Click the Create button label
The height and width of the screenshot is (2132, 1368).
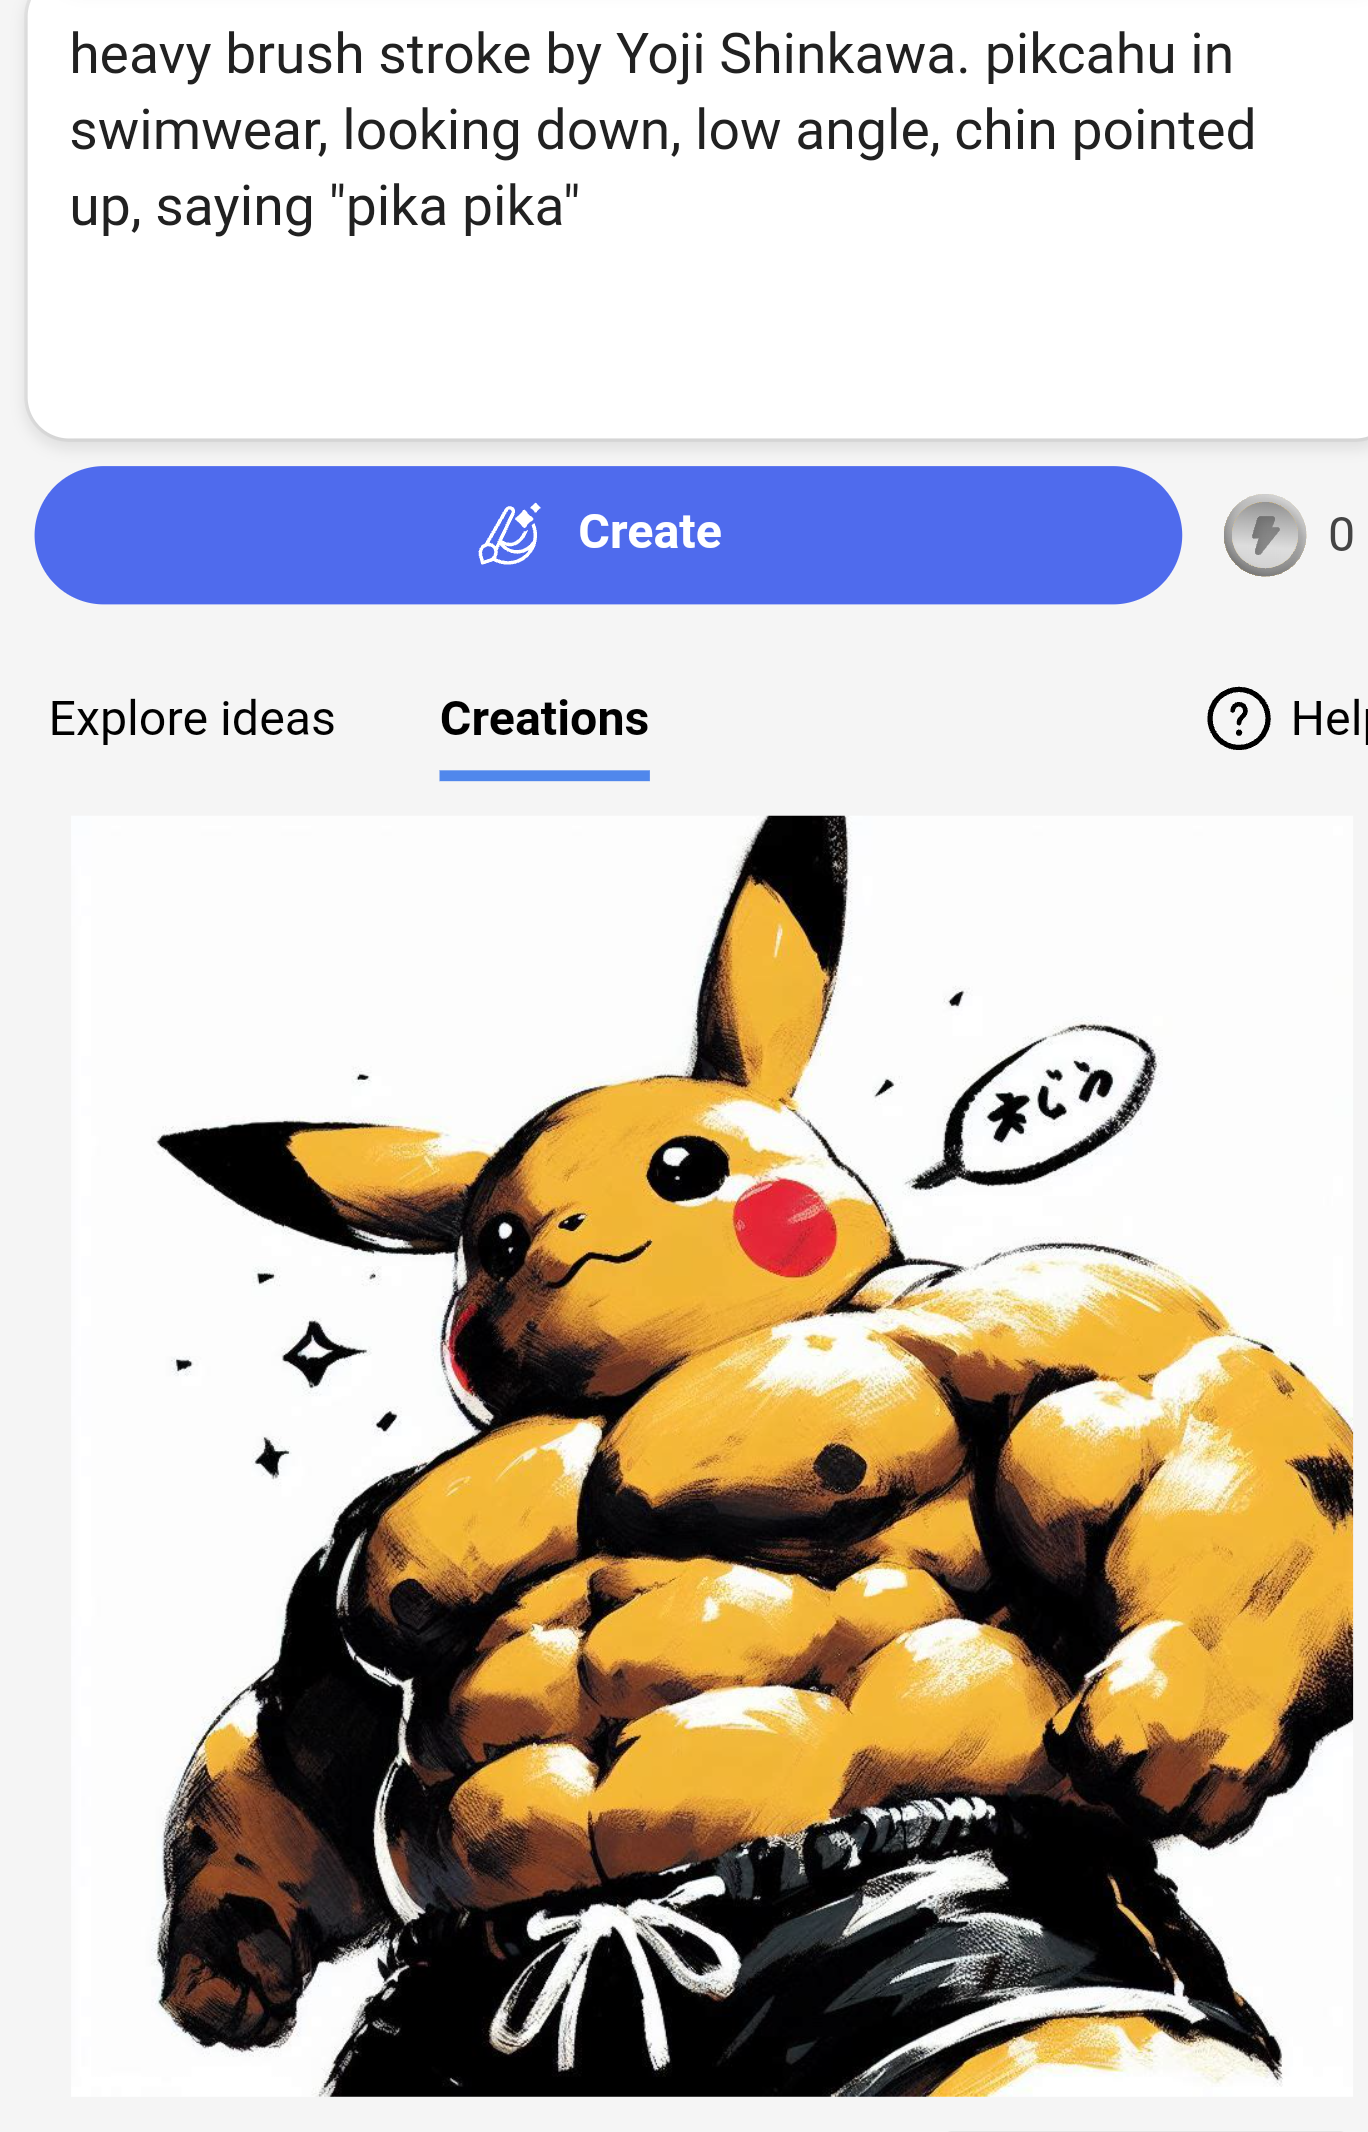coord(650,532)
